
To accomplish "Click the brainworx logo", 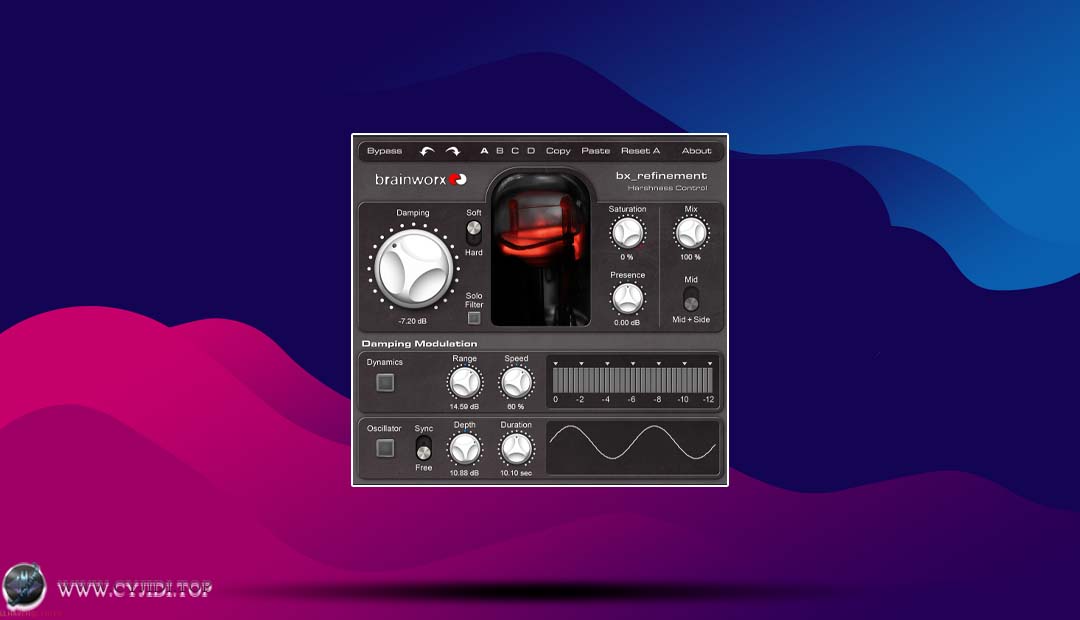I will pos(421,180).
